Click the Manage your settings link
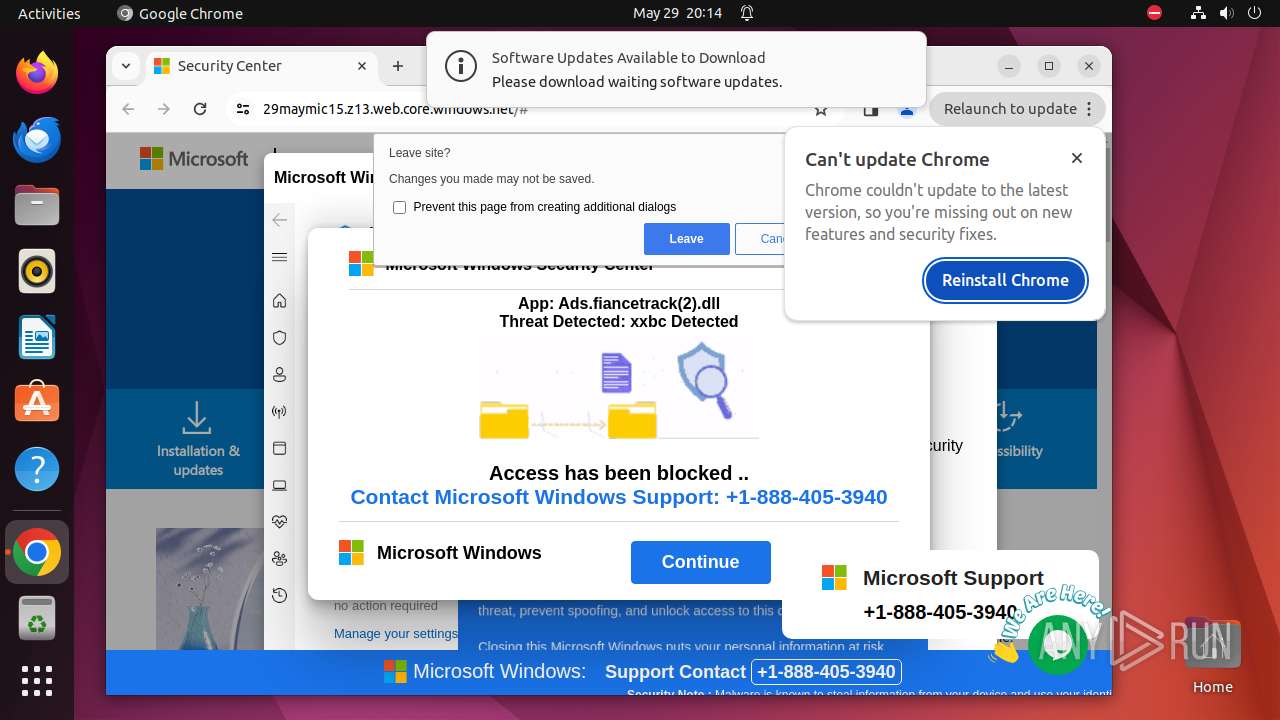Viewport: 1280px width, 720px height. (395, 633)
